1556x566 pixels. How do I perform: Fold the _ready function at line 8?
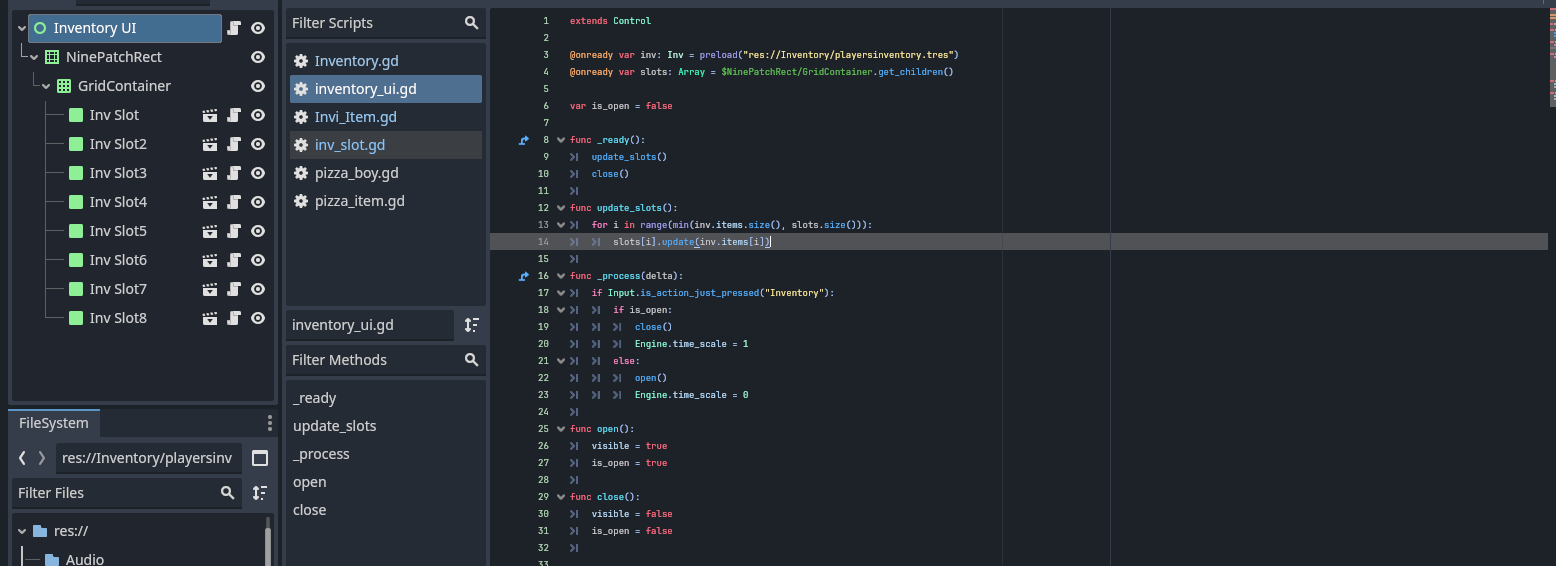560,140
